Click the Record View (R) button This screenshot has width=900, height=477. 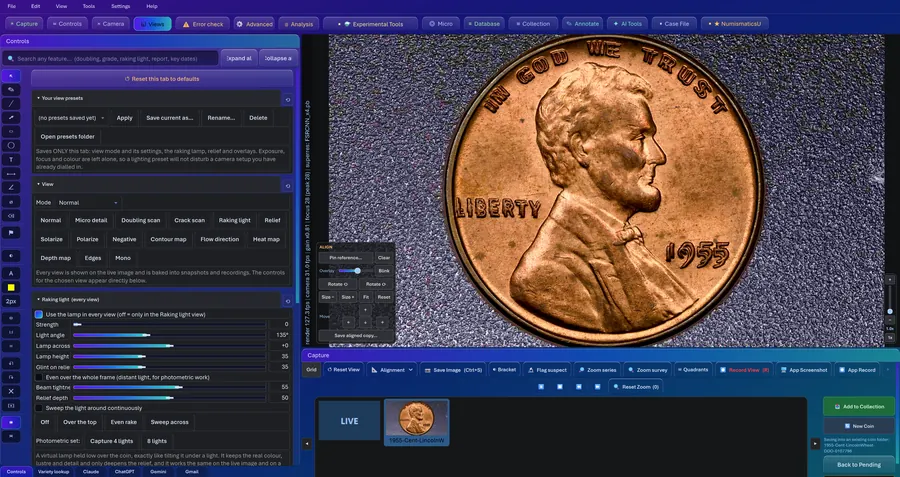pos(744,370)
